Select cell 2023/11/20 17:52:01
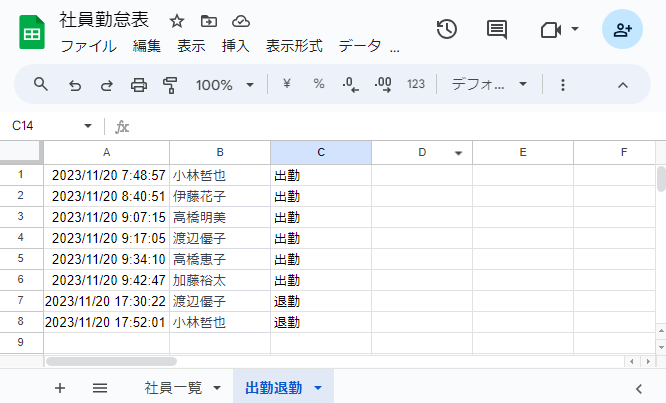 tap(106, 322)
